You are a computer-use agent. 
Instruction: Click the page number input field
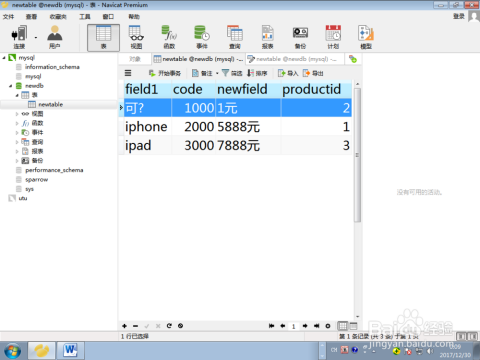click(x=294, y=326)
